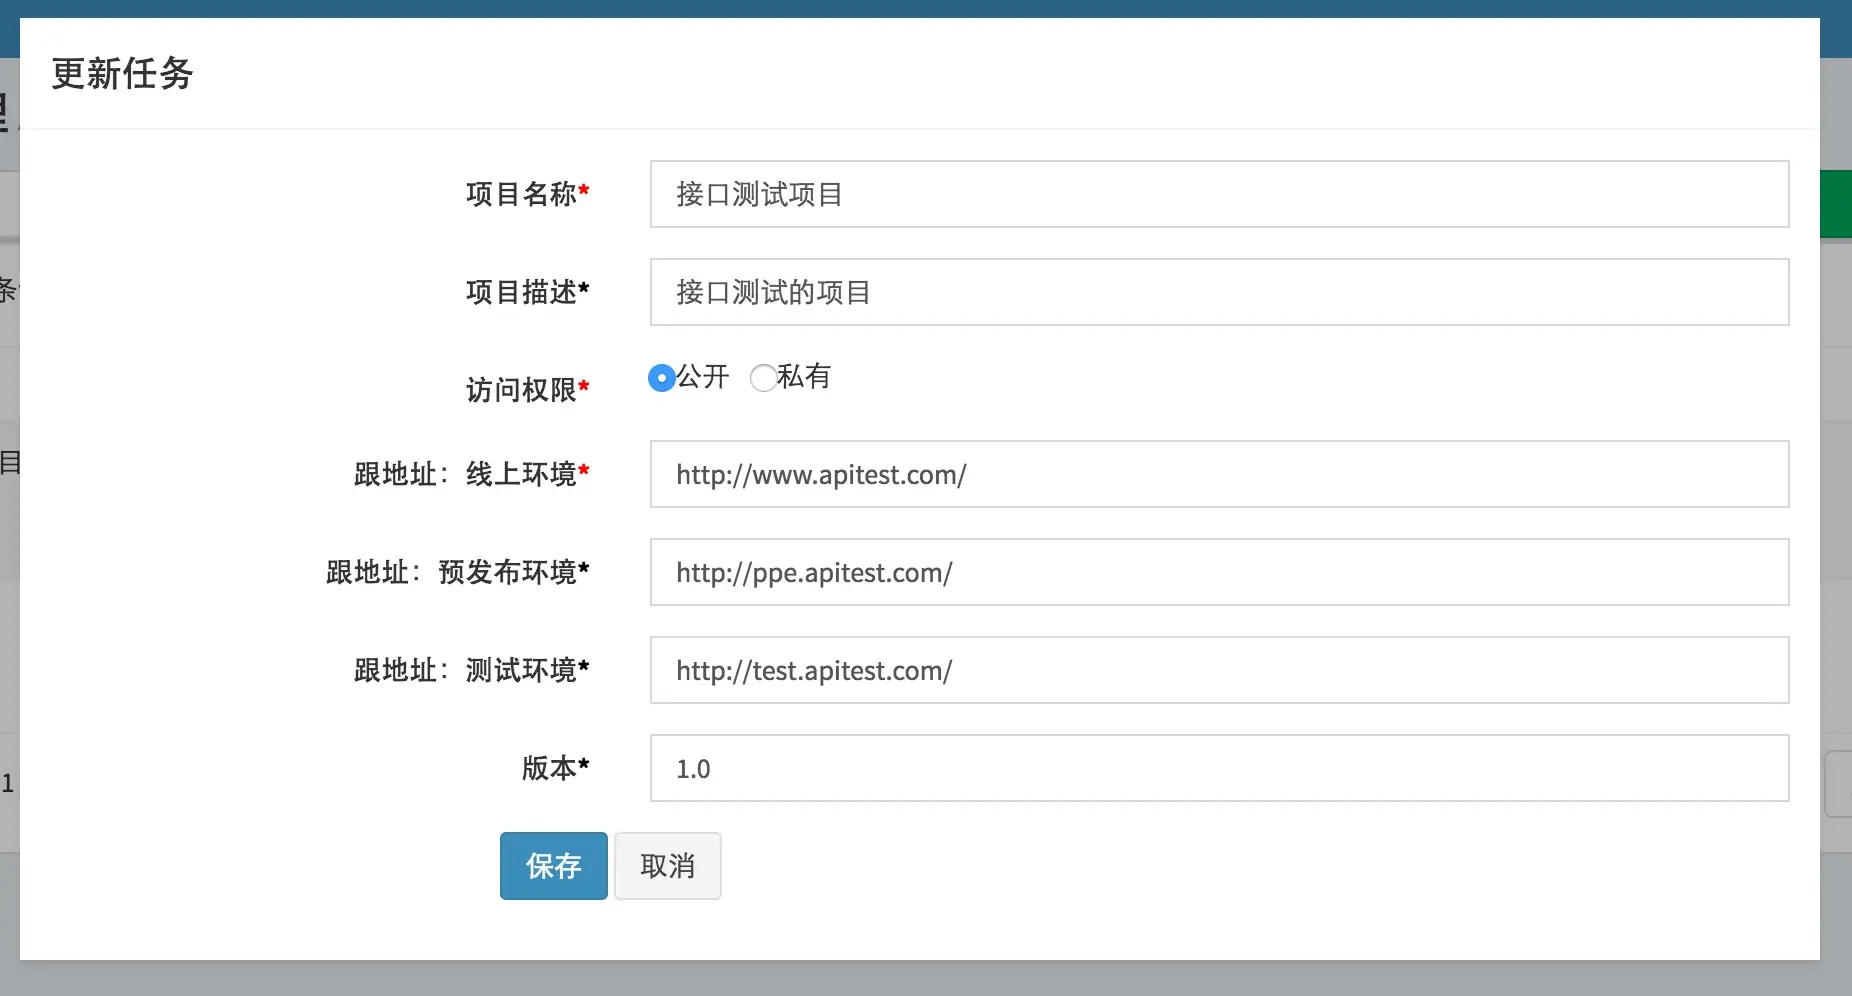Cancel editing via the 取消 button

[667, 866]
